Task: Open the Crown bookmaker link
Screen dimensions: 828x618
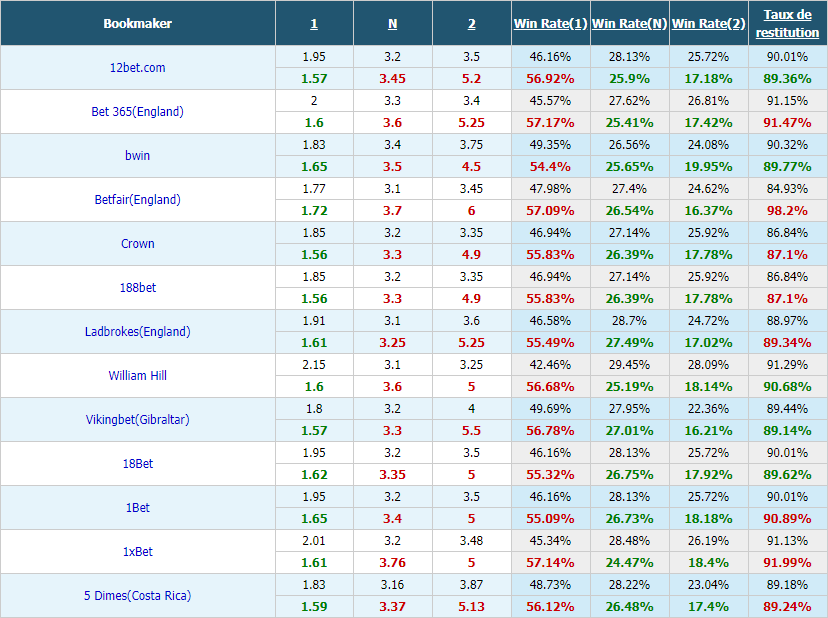Action: coord(137,244)
